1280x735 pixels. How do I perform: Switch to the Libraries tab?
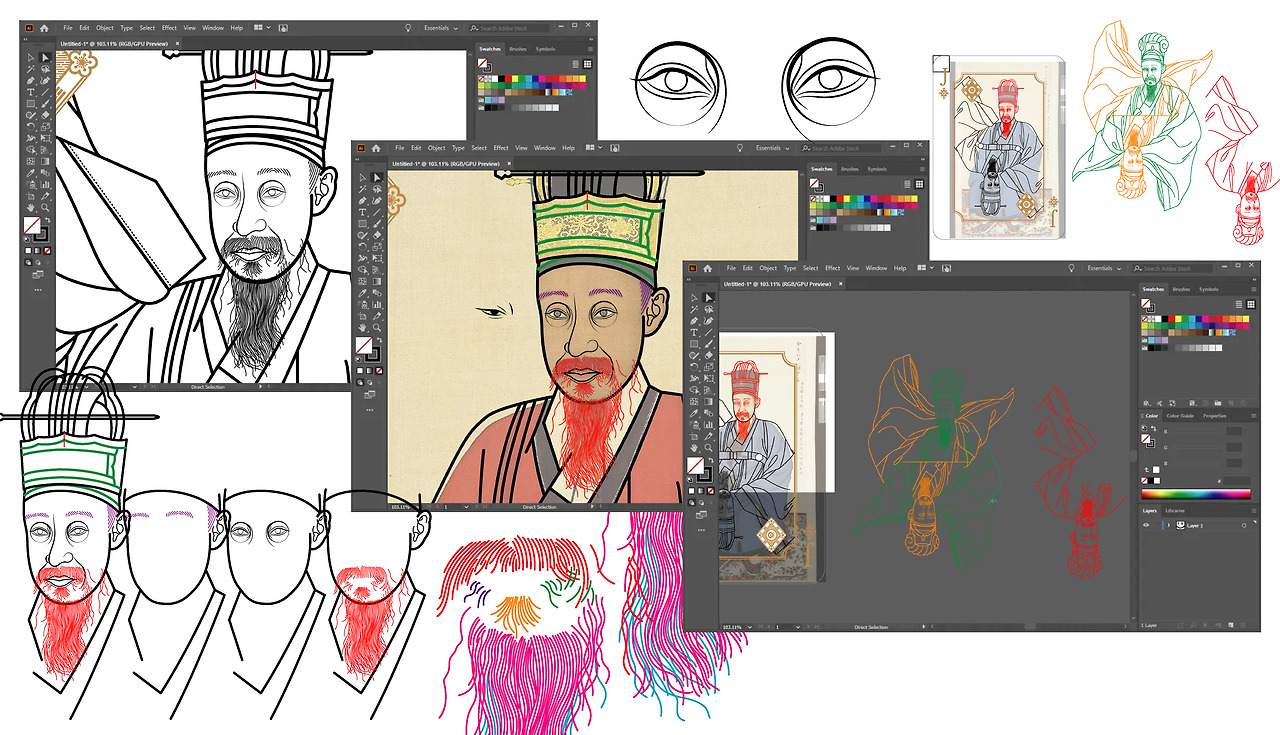(x=1175, y=510)
